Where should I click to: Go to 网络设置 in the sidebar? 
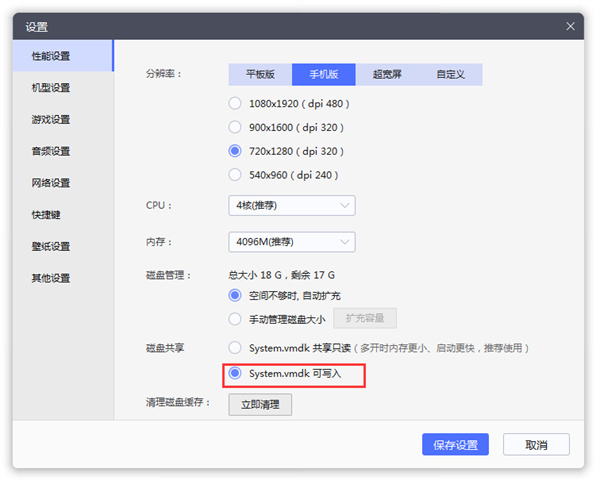51,183
